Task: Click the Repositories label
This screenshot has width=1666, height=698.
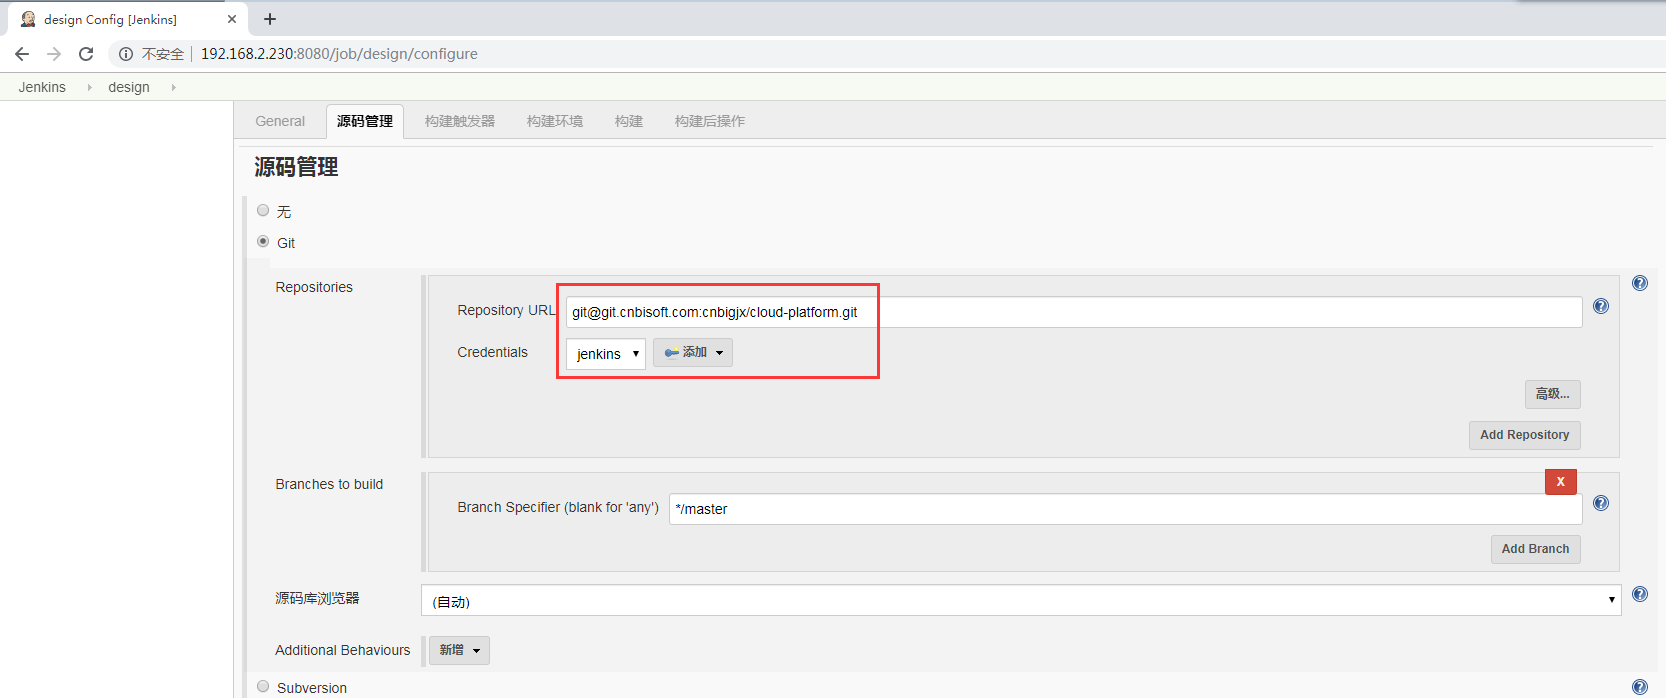Action: coord(314,287)
